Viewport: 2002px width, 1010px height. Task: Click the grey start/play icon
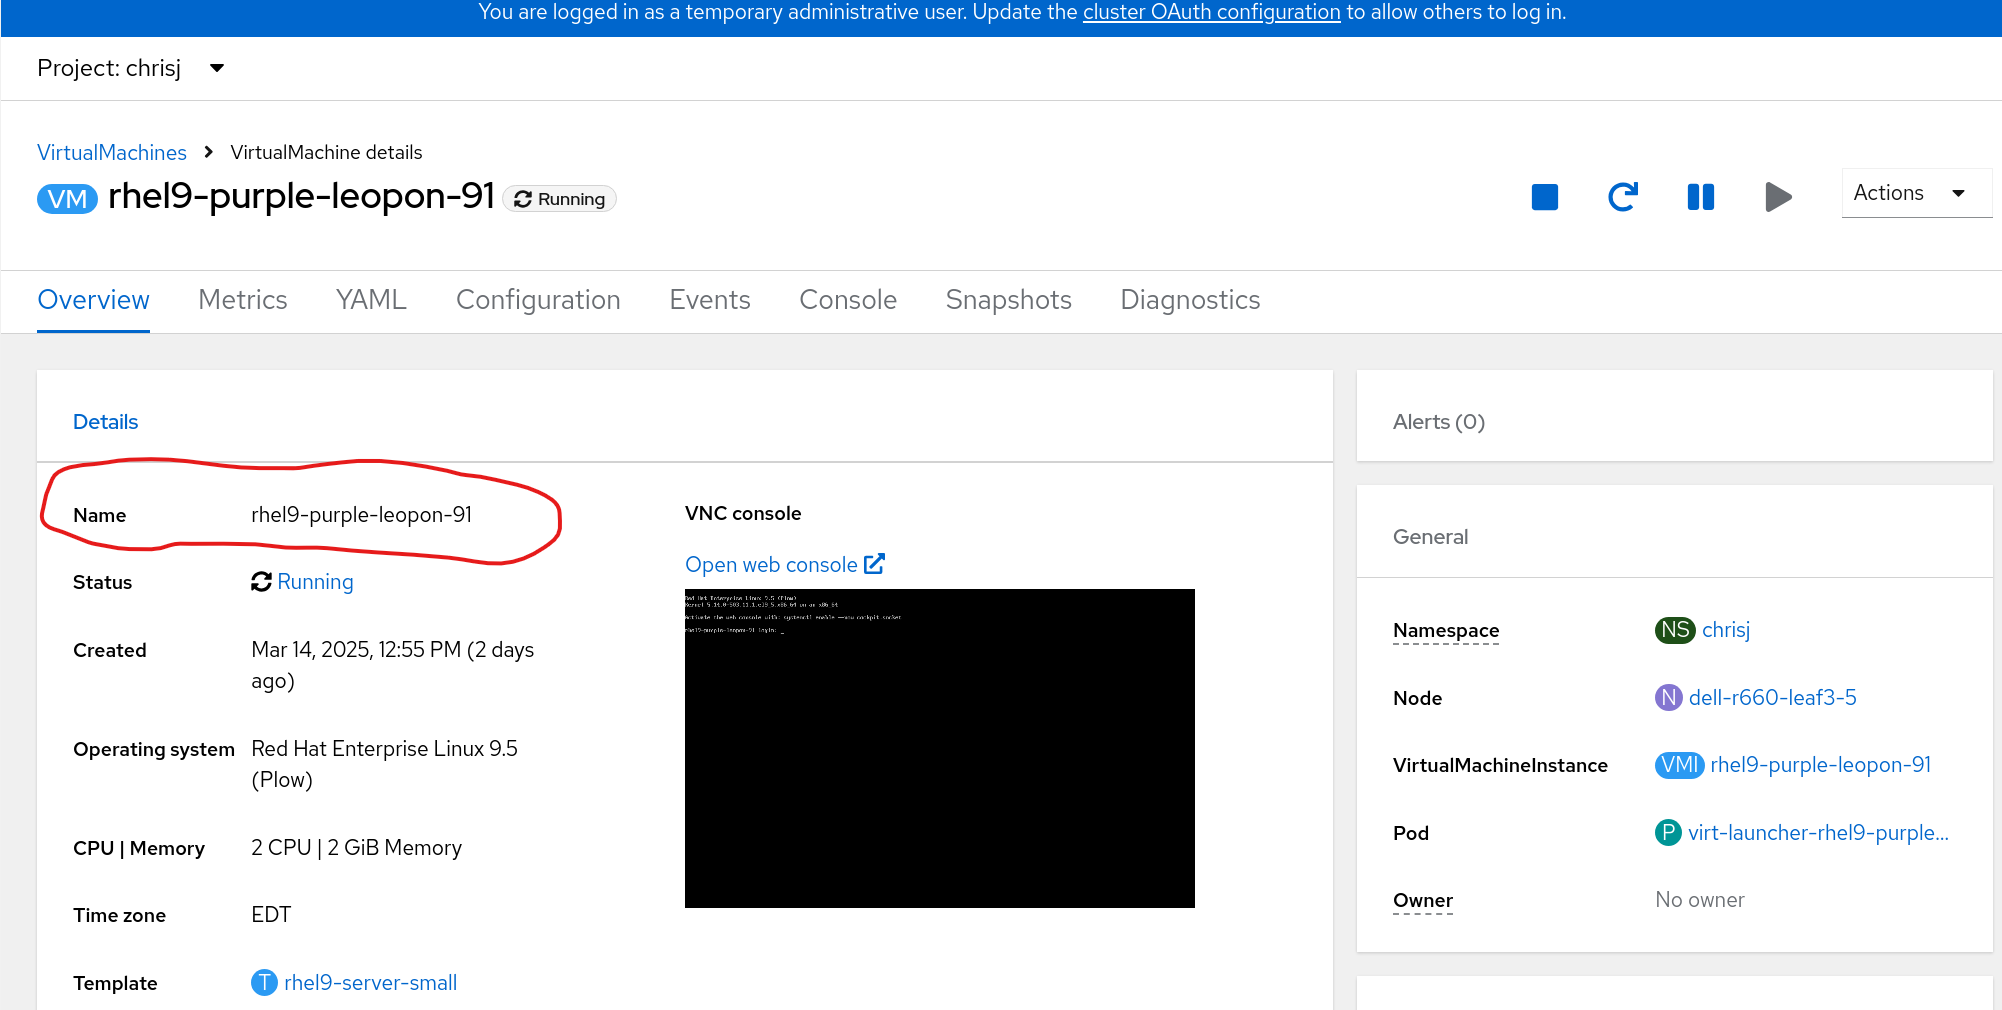(1778, 197)
